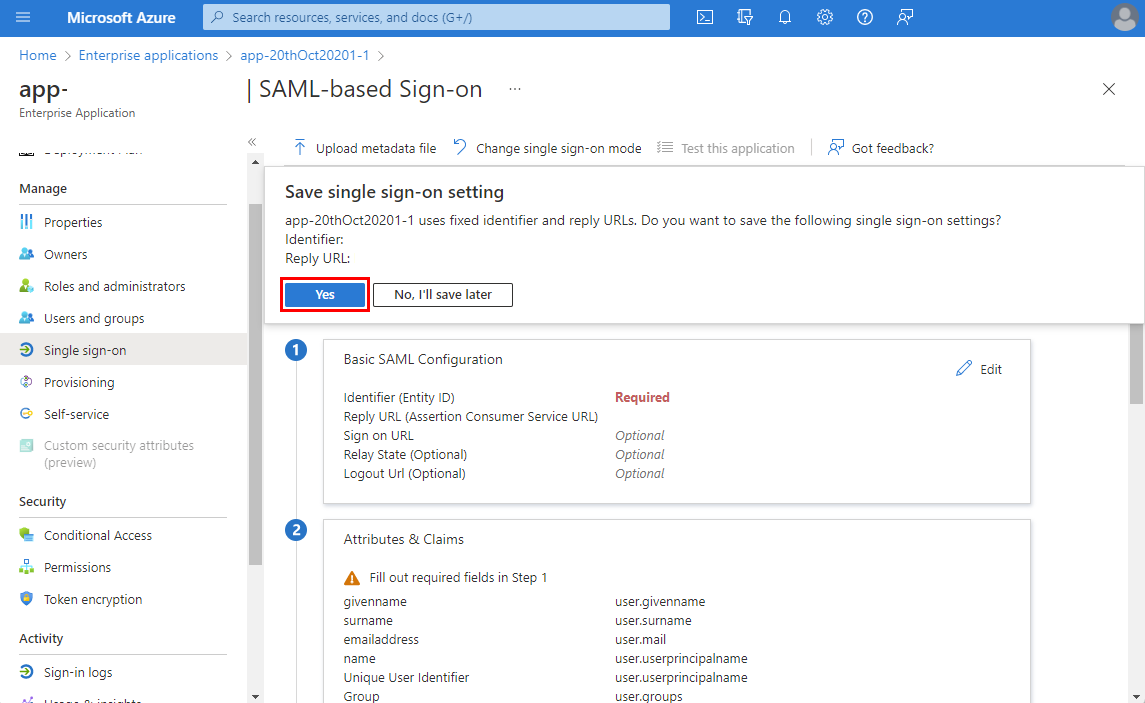Go to Home breadcrumb
This screenshot has height=703, width=1145.
click(x=38, y=55)
